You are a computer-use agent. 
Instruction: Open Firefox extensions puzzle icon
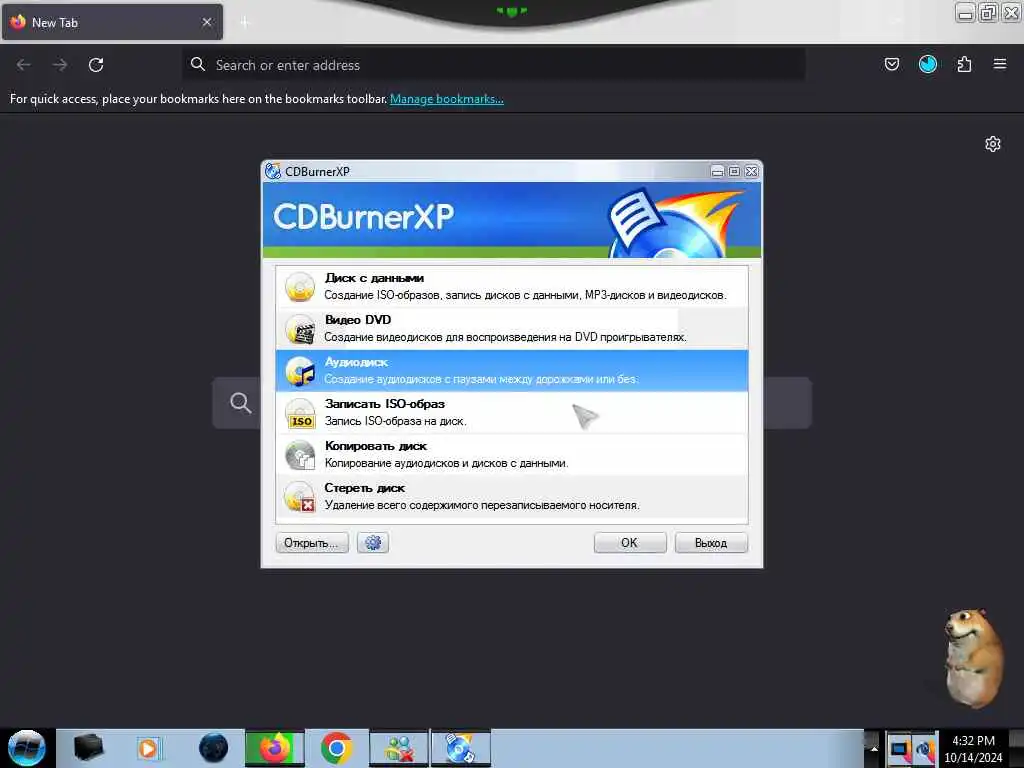click(964, 64)
